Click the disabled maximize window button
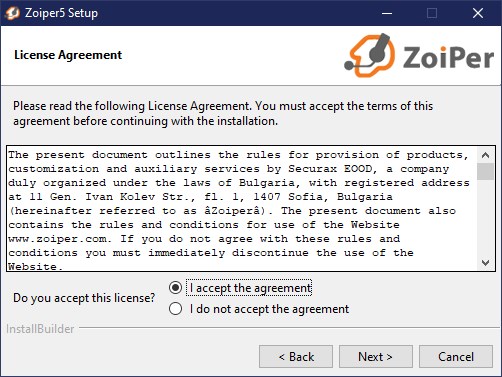 (432, 13)
